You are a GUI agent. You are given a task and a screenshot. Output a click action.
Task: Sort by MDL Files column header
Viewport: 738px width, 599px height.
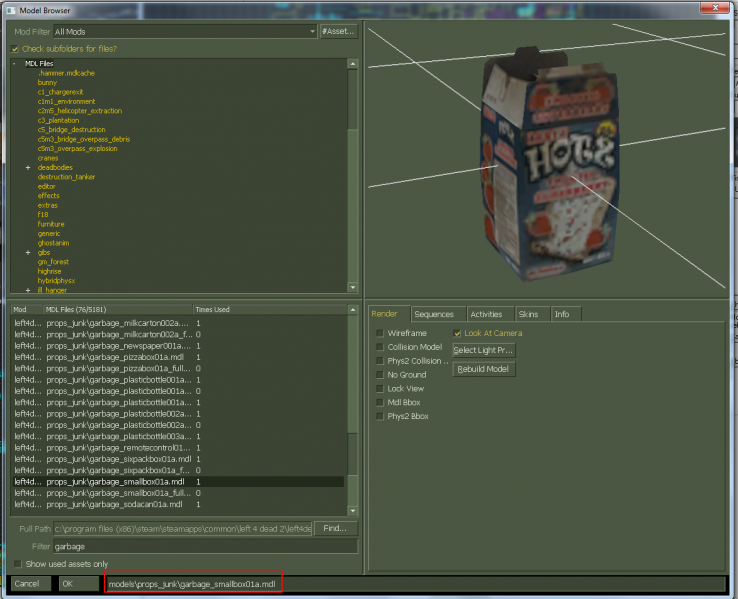tap(118, 310)
